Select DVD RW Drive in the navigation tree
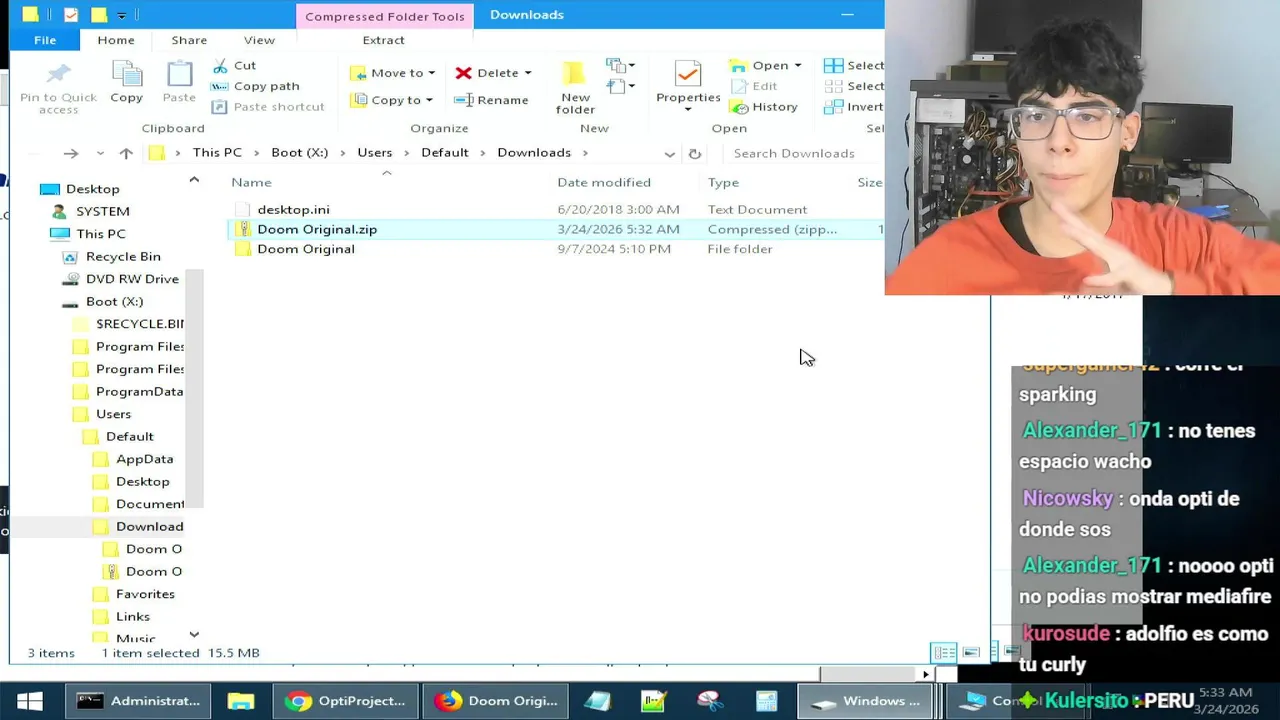The image size is (1280, 720). 132,279
